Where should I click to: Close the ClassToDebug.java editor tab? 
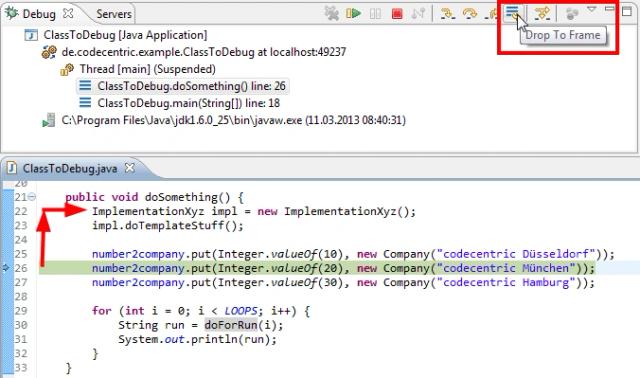[x=129, y=168]
